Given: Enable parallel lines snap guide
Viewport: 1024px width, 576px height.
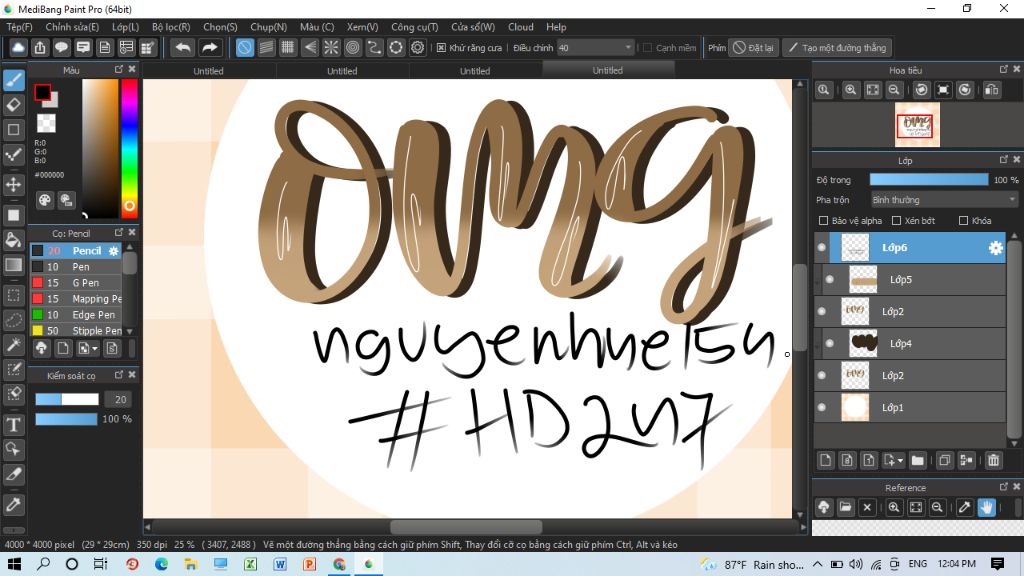Looking at the screenshot, I should 266,48.
